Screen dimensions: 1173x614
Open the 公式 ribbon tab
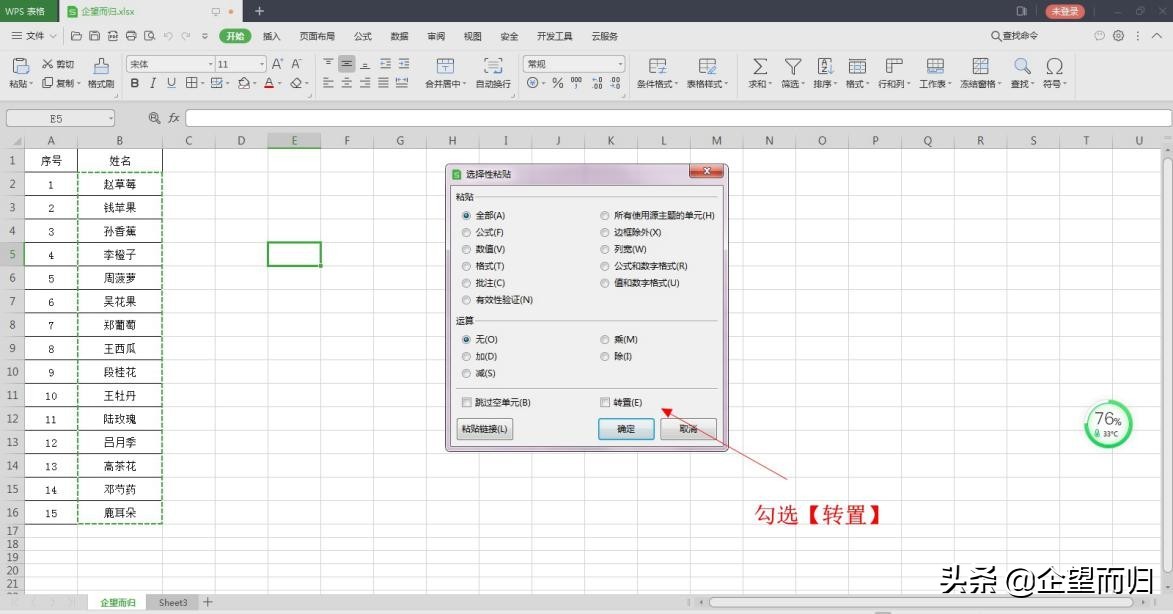[363, 36]
